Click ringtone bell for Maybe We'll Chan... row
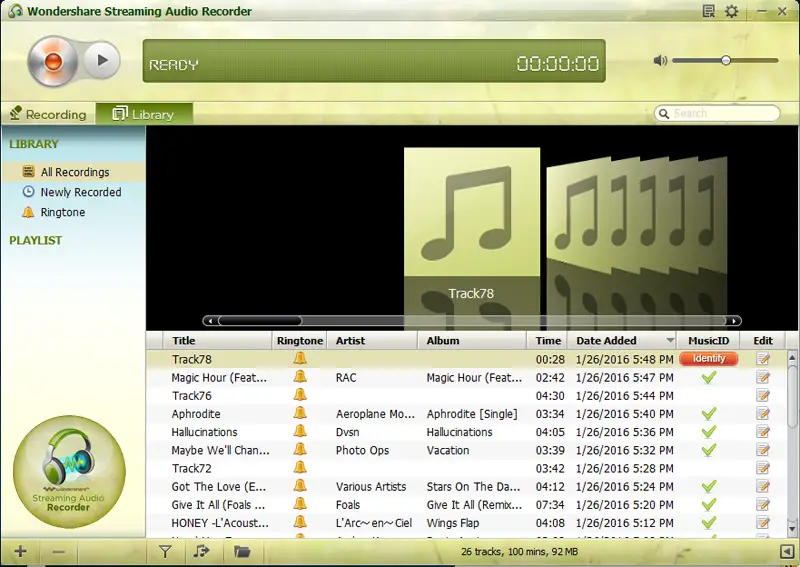Viewport: 800px width, 567px height. 300,449
